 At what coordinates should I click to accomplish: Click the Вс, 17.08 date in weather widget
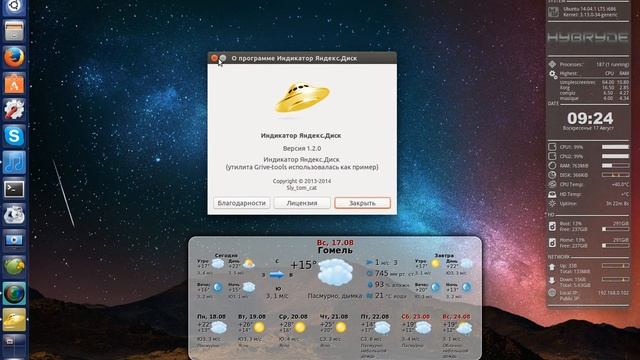click(335, 242)
